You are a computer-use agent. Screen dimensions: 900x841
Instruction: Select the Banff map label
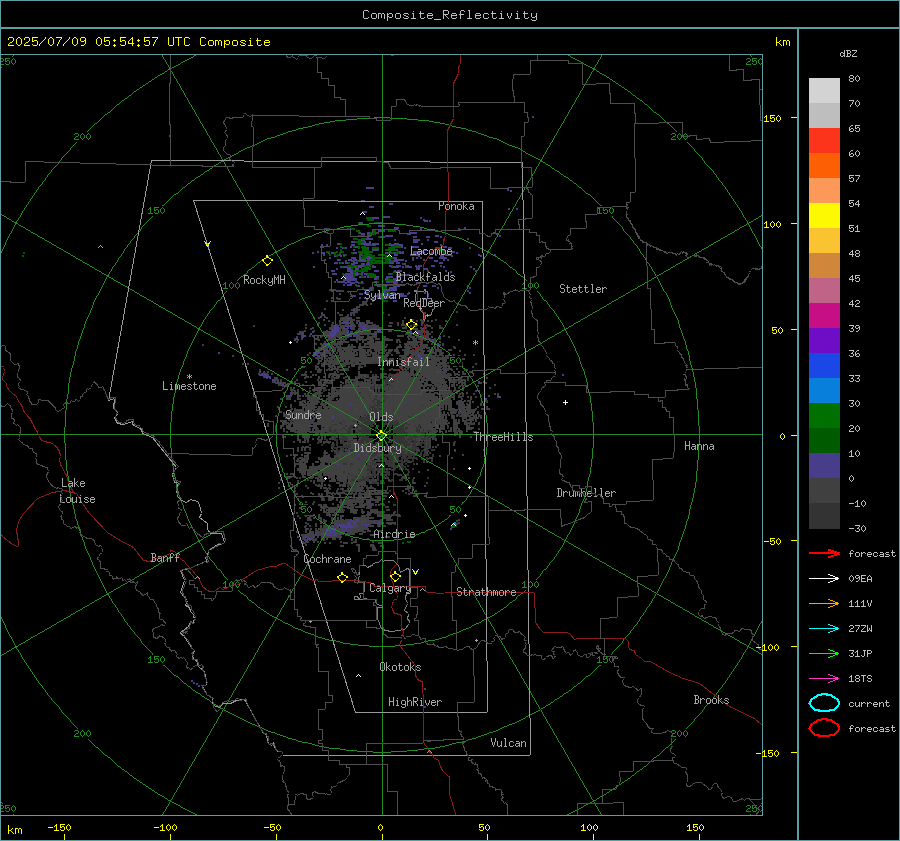pyautogui.click(x=165, y=557)
